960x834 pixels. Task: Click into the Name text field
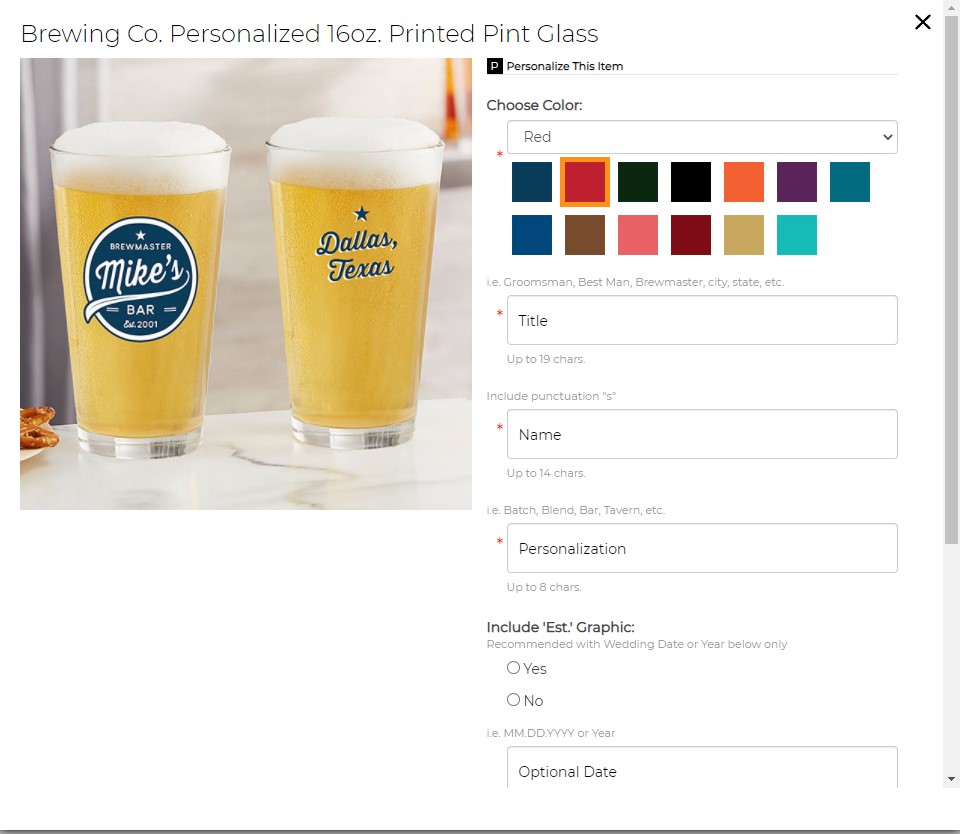(x=702, y=434)
